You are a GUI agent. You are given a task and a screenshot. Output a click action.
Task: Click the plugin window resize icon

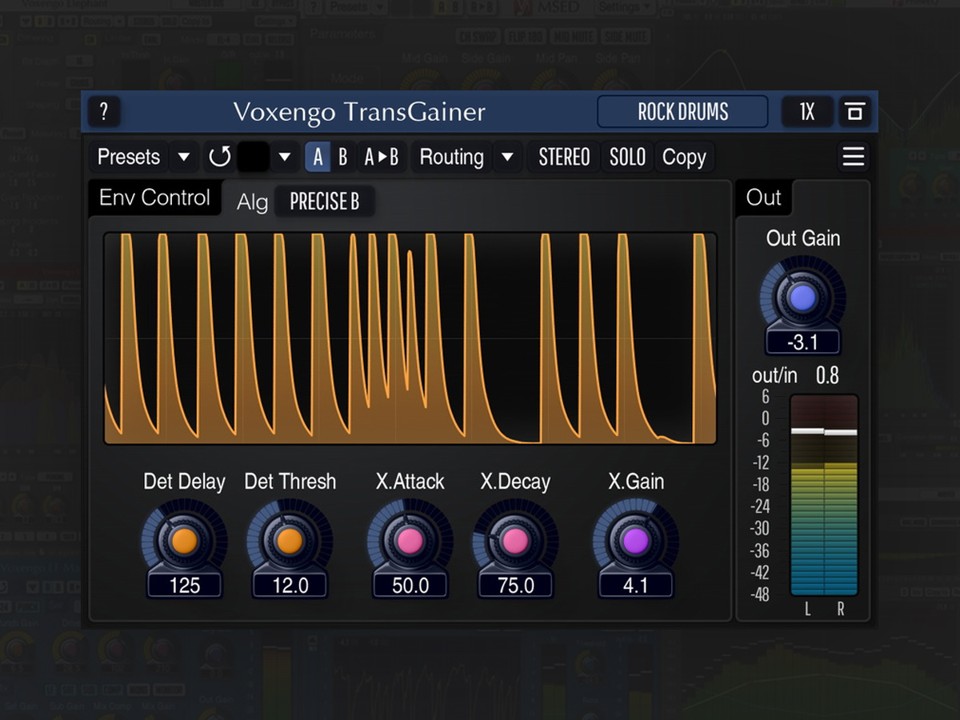click(855, 111)
